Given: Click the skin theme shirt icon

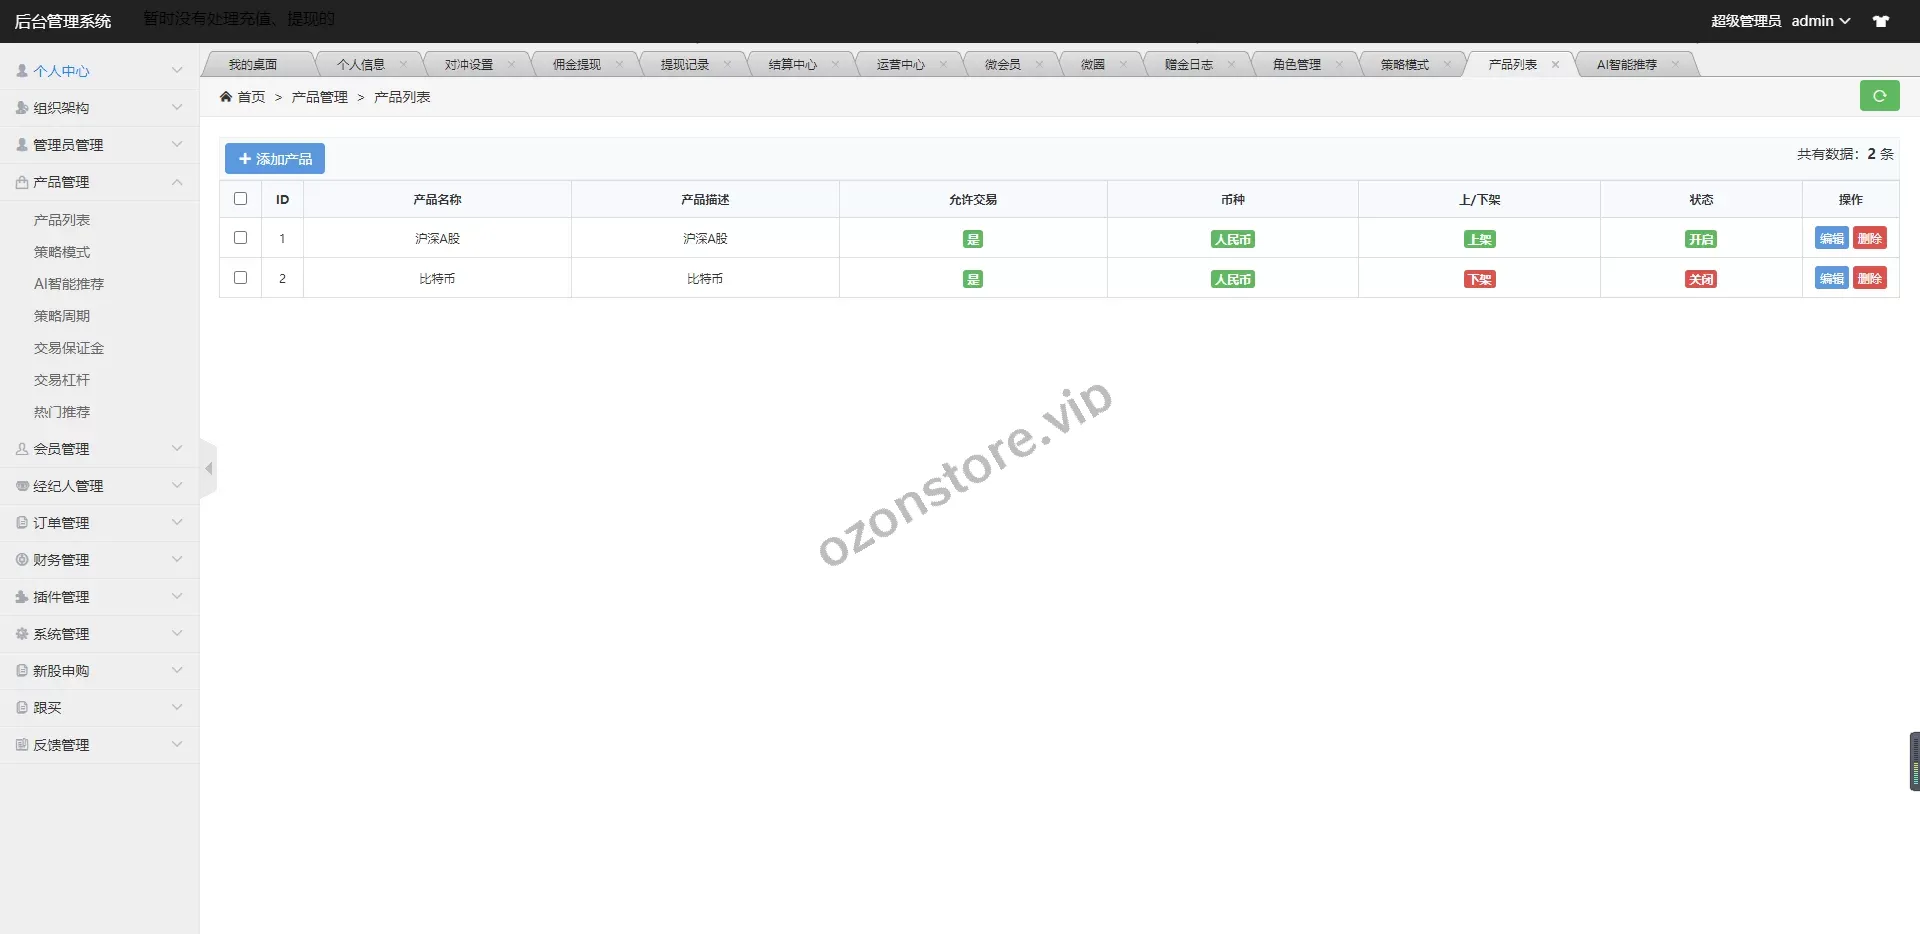Looking at the screenshot, I should [1881, 21].
